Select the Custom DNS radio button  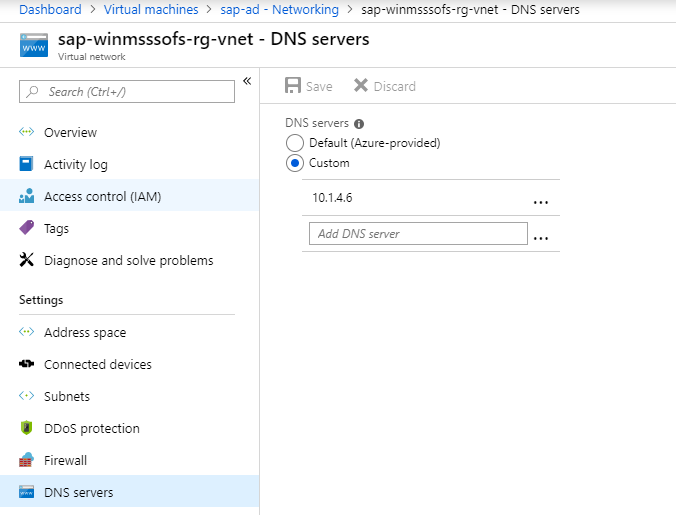coord(295,163)
